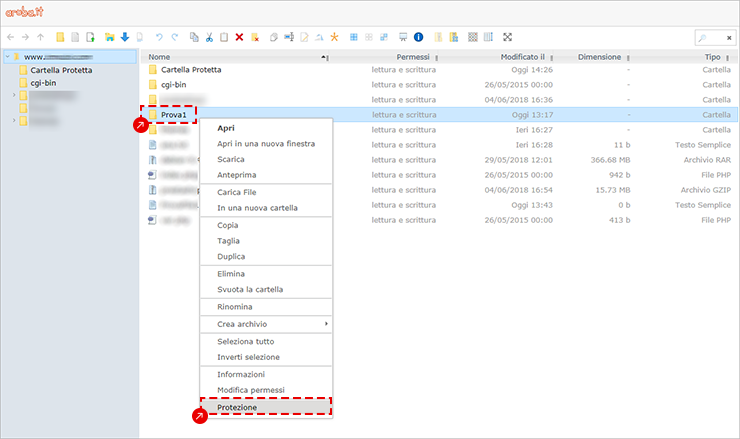Go back with the left arrow icon
The width and height of the screenshot is (740, 439).
pyautogui.click(x=10, y=37)
